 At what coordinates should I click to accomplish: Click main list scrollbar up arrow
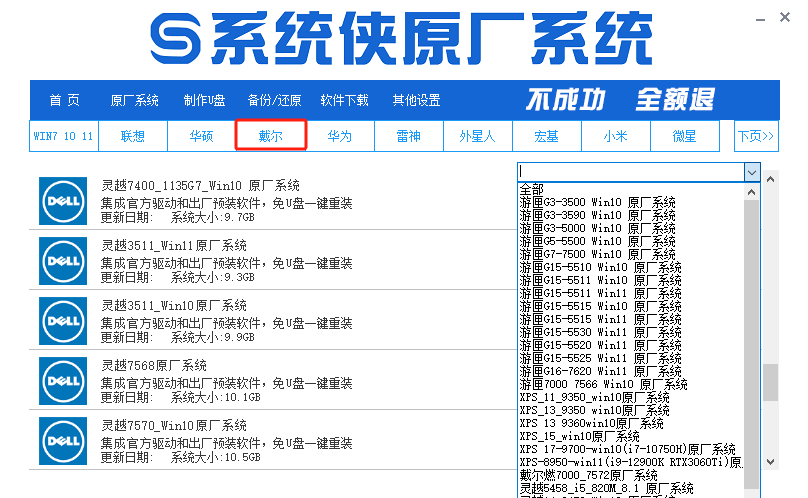(x=770, y=179)
